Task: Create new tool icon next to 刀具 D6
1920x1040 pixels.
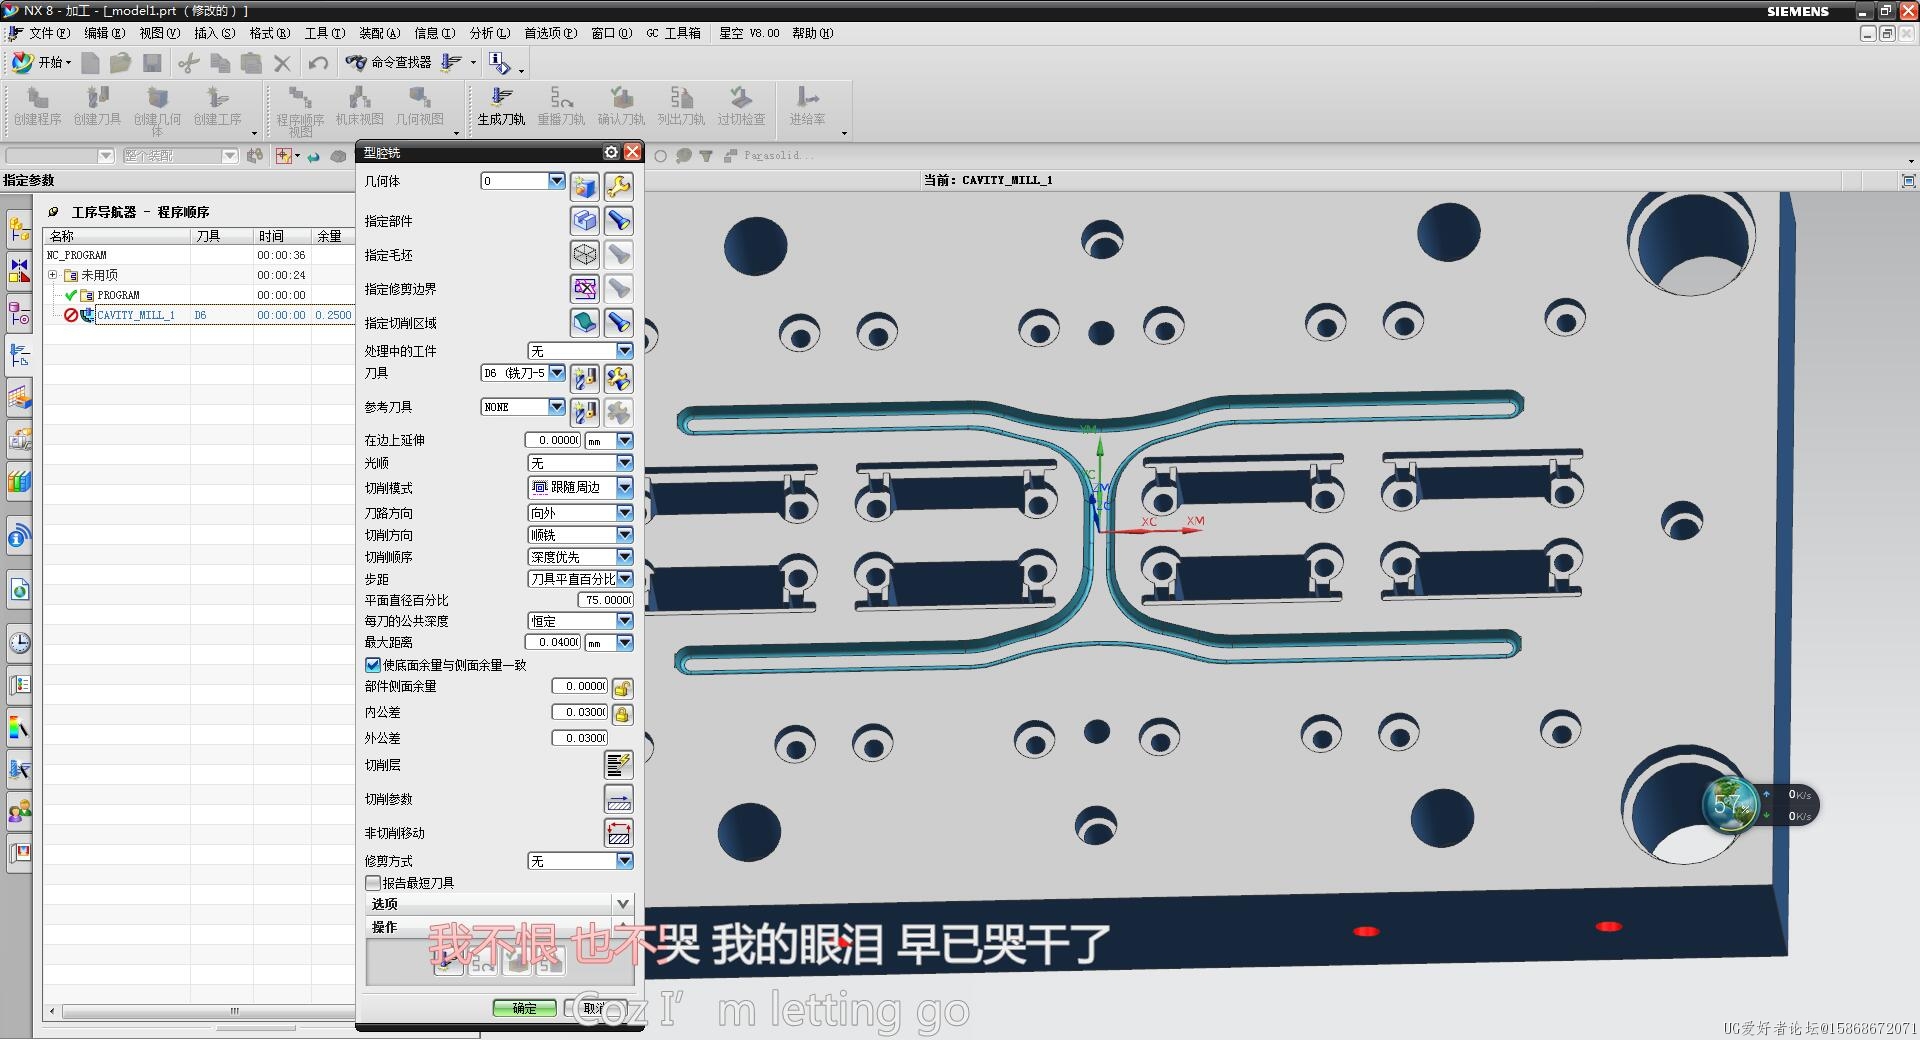Action: click(585, 379)
